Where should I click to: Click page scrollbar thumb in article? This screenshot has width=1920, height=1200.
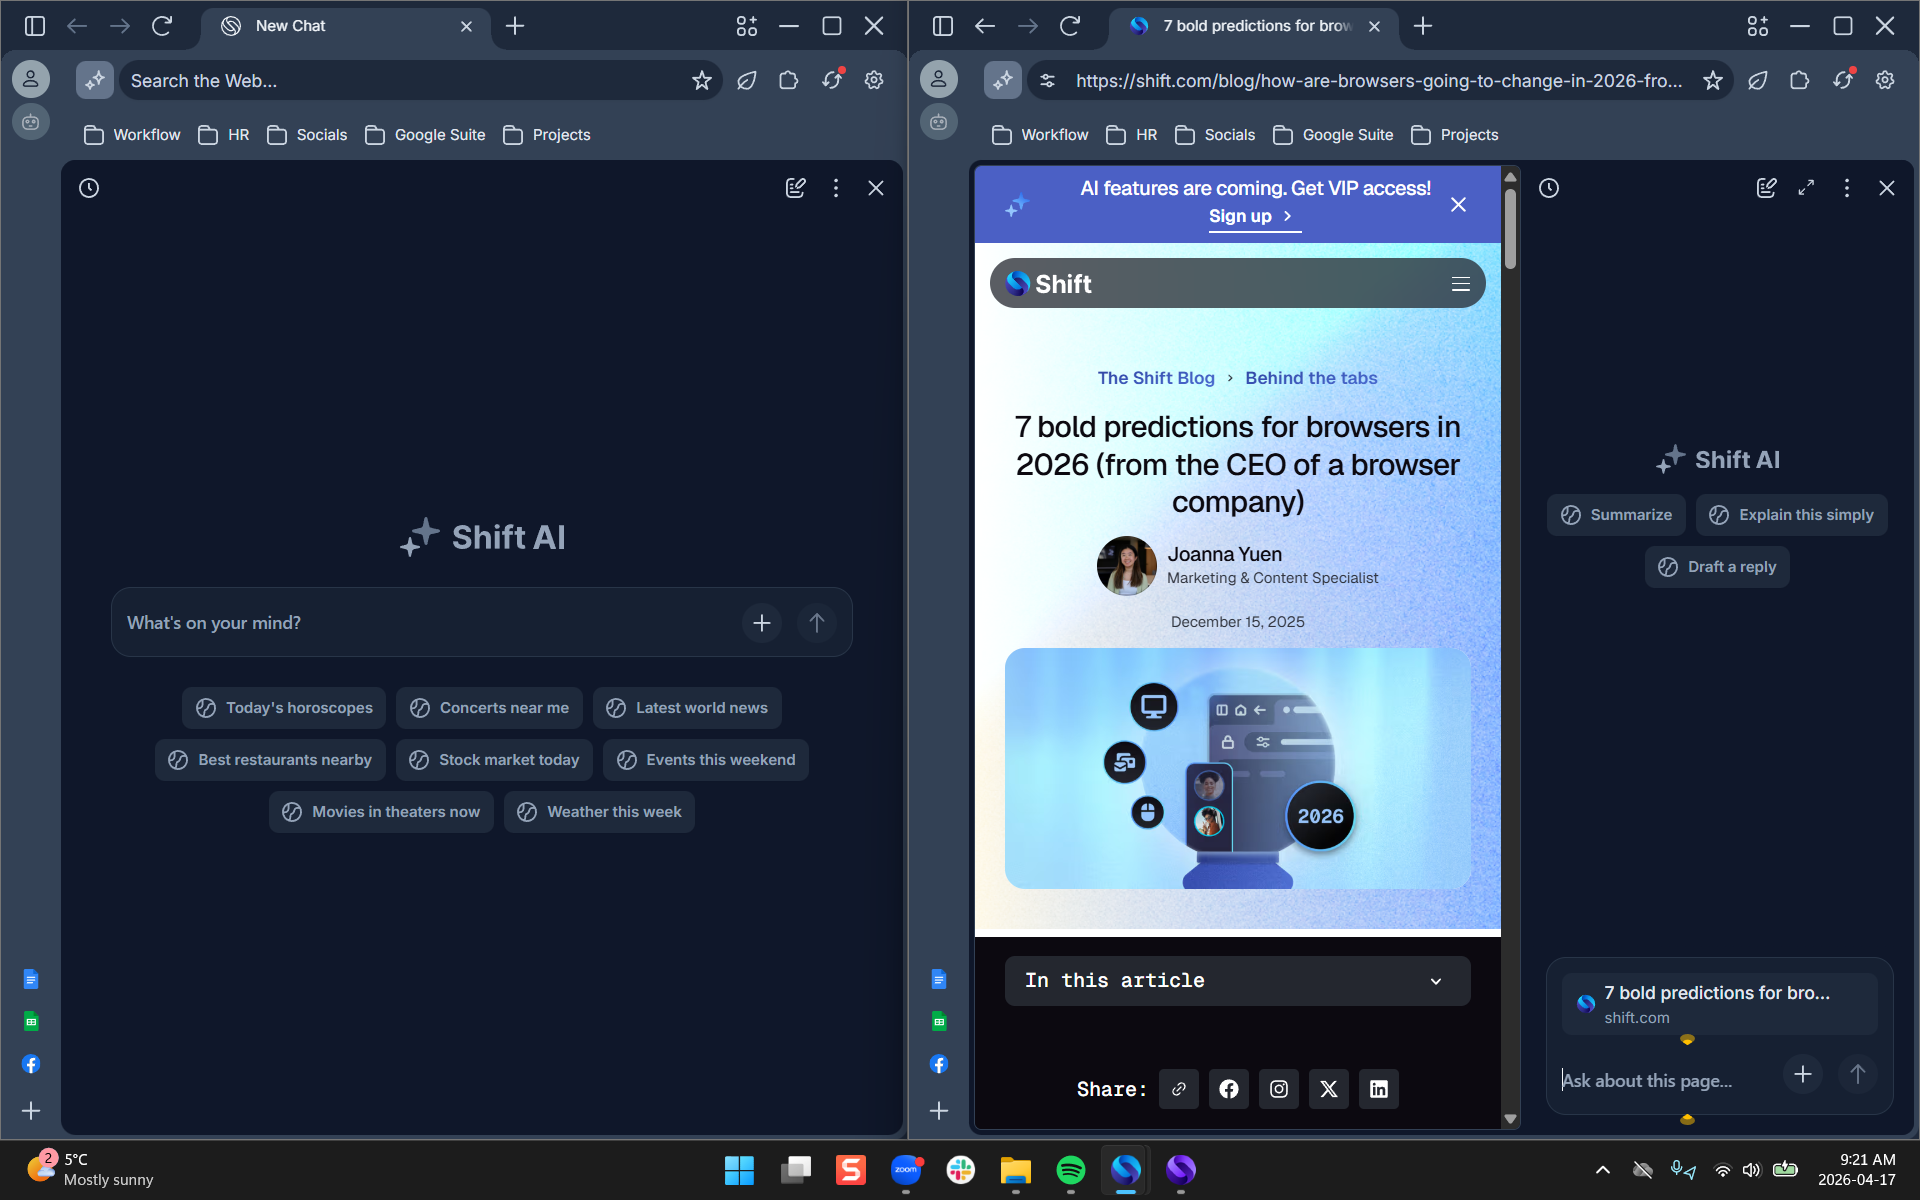point(1510,228)
